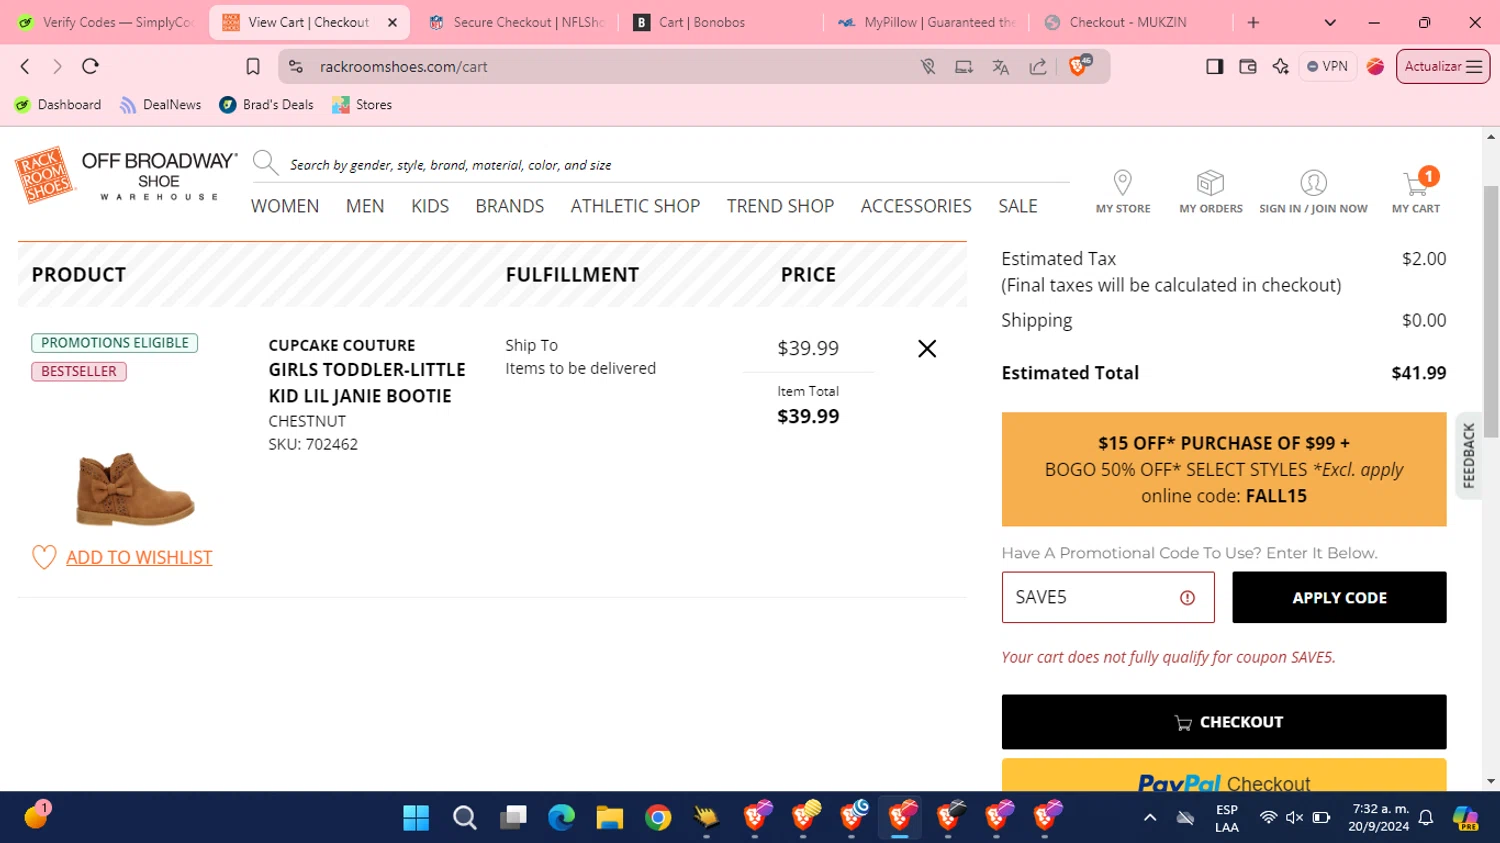1500x843 pixels.
Task: Show hidden system tray icons
Action: (1150, 818)
